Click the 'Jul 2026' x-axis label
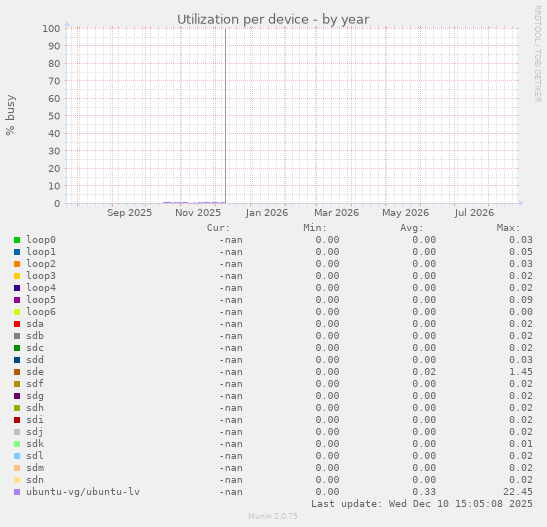 pos(474,213)
